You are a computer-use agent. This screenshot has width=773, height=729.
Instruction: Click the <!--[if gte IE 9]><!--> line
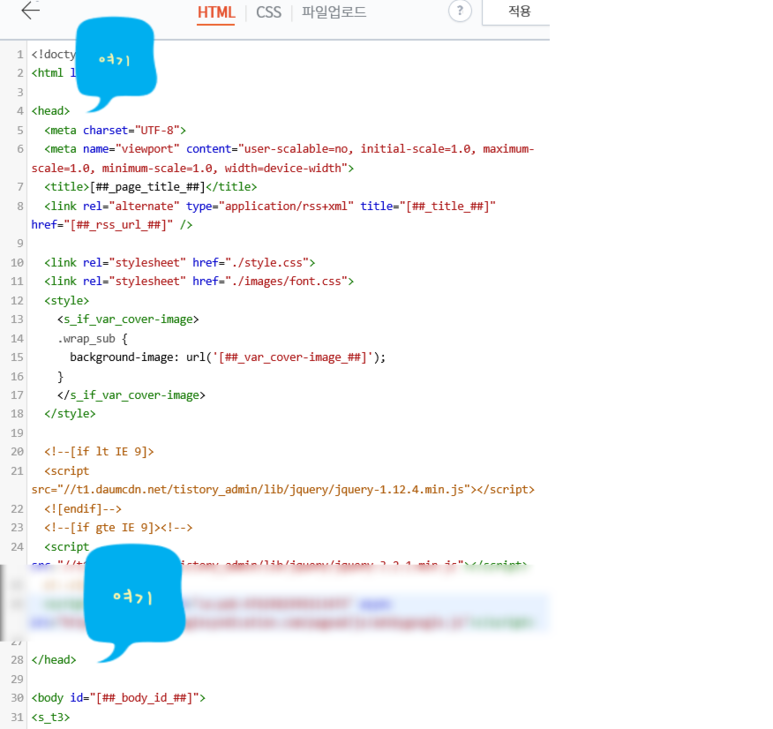(x=118, y=527)
